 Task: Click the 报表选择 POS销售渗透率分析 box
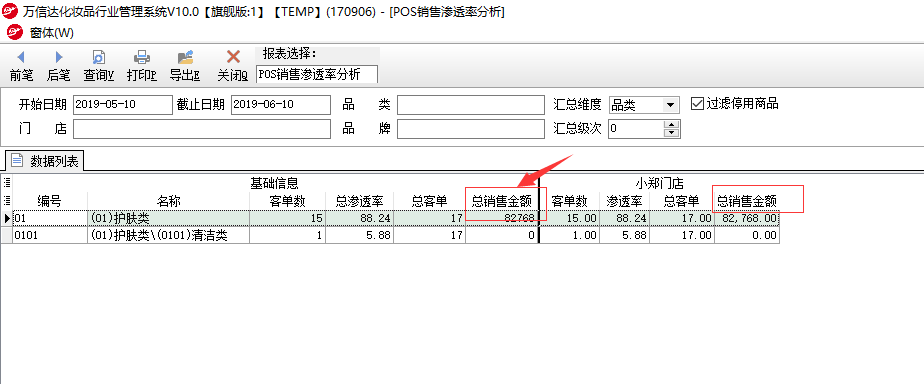(x=318, y=74)
